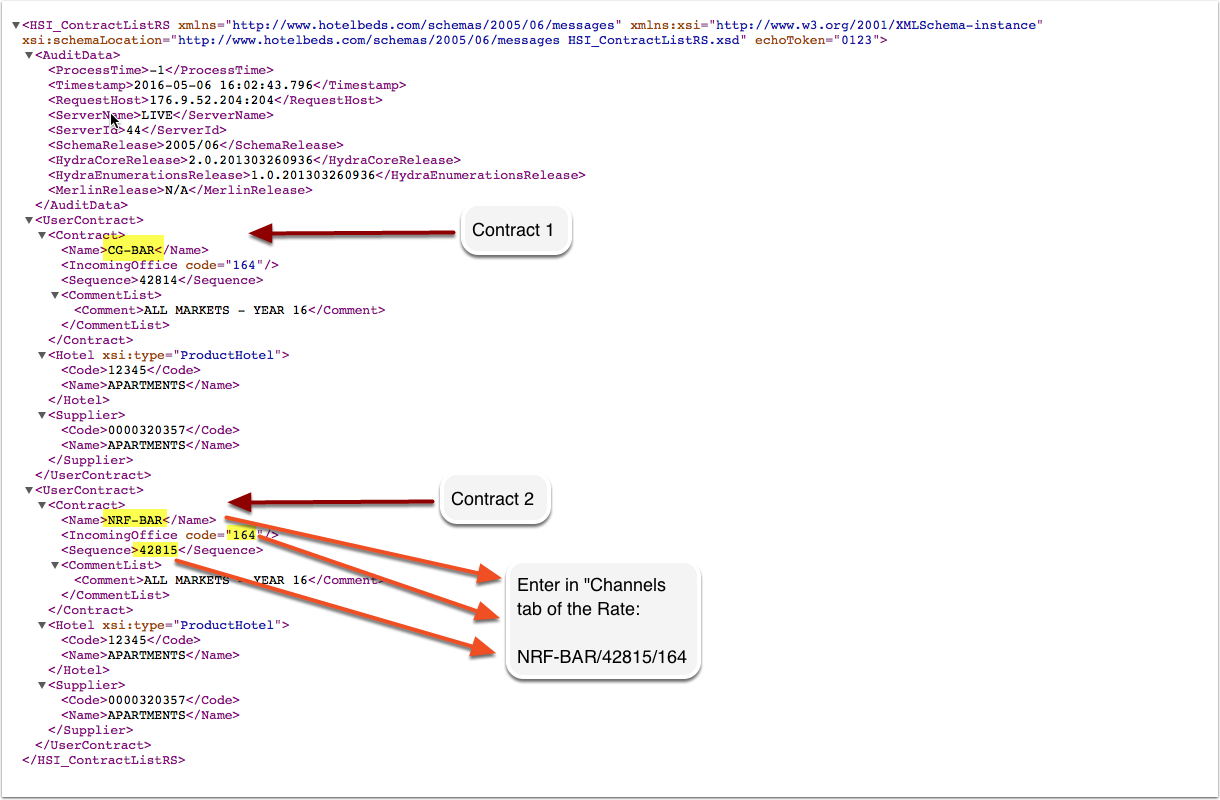The height and width of the screenshot is (800, 1220).
Task: Collapse the Contract node named NRF-BAR
Action: pos(42,505)
